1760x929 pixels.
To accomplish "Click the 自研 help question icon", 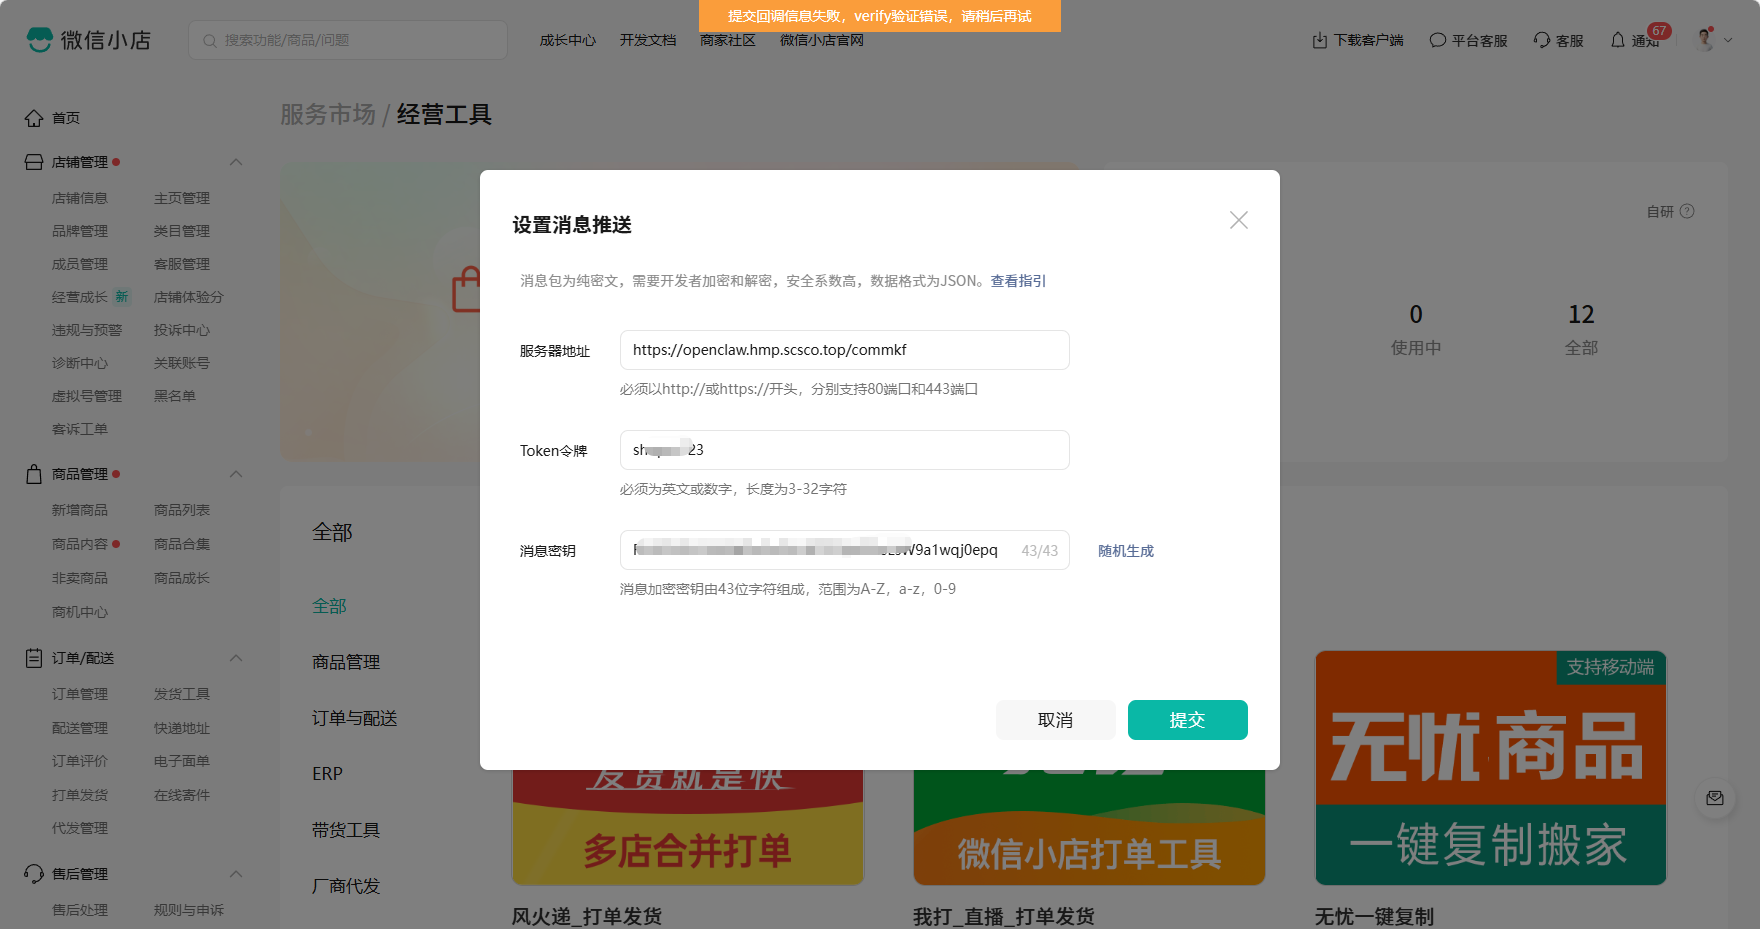I will click(1687, 211).
